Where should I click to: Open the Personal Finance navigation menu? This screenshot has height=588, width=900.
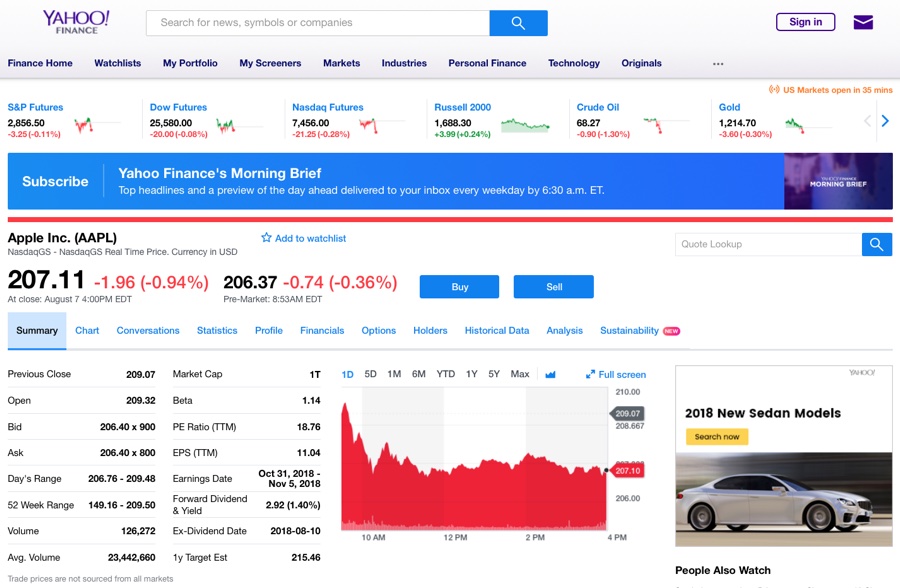pyautogui.click(x=487, y=63)
